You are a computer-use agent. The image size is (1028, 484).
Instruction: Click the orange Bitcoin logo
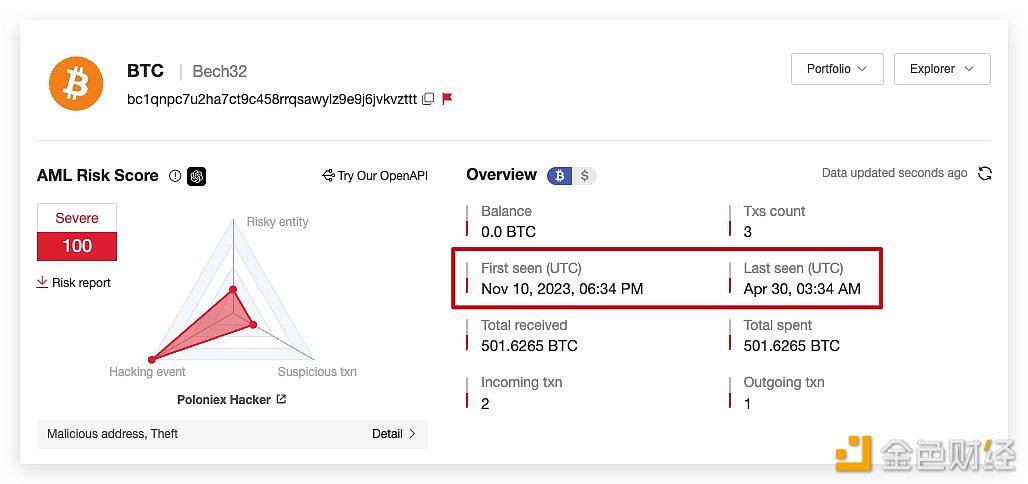click(76, 83)
